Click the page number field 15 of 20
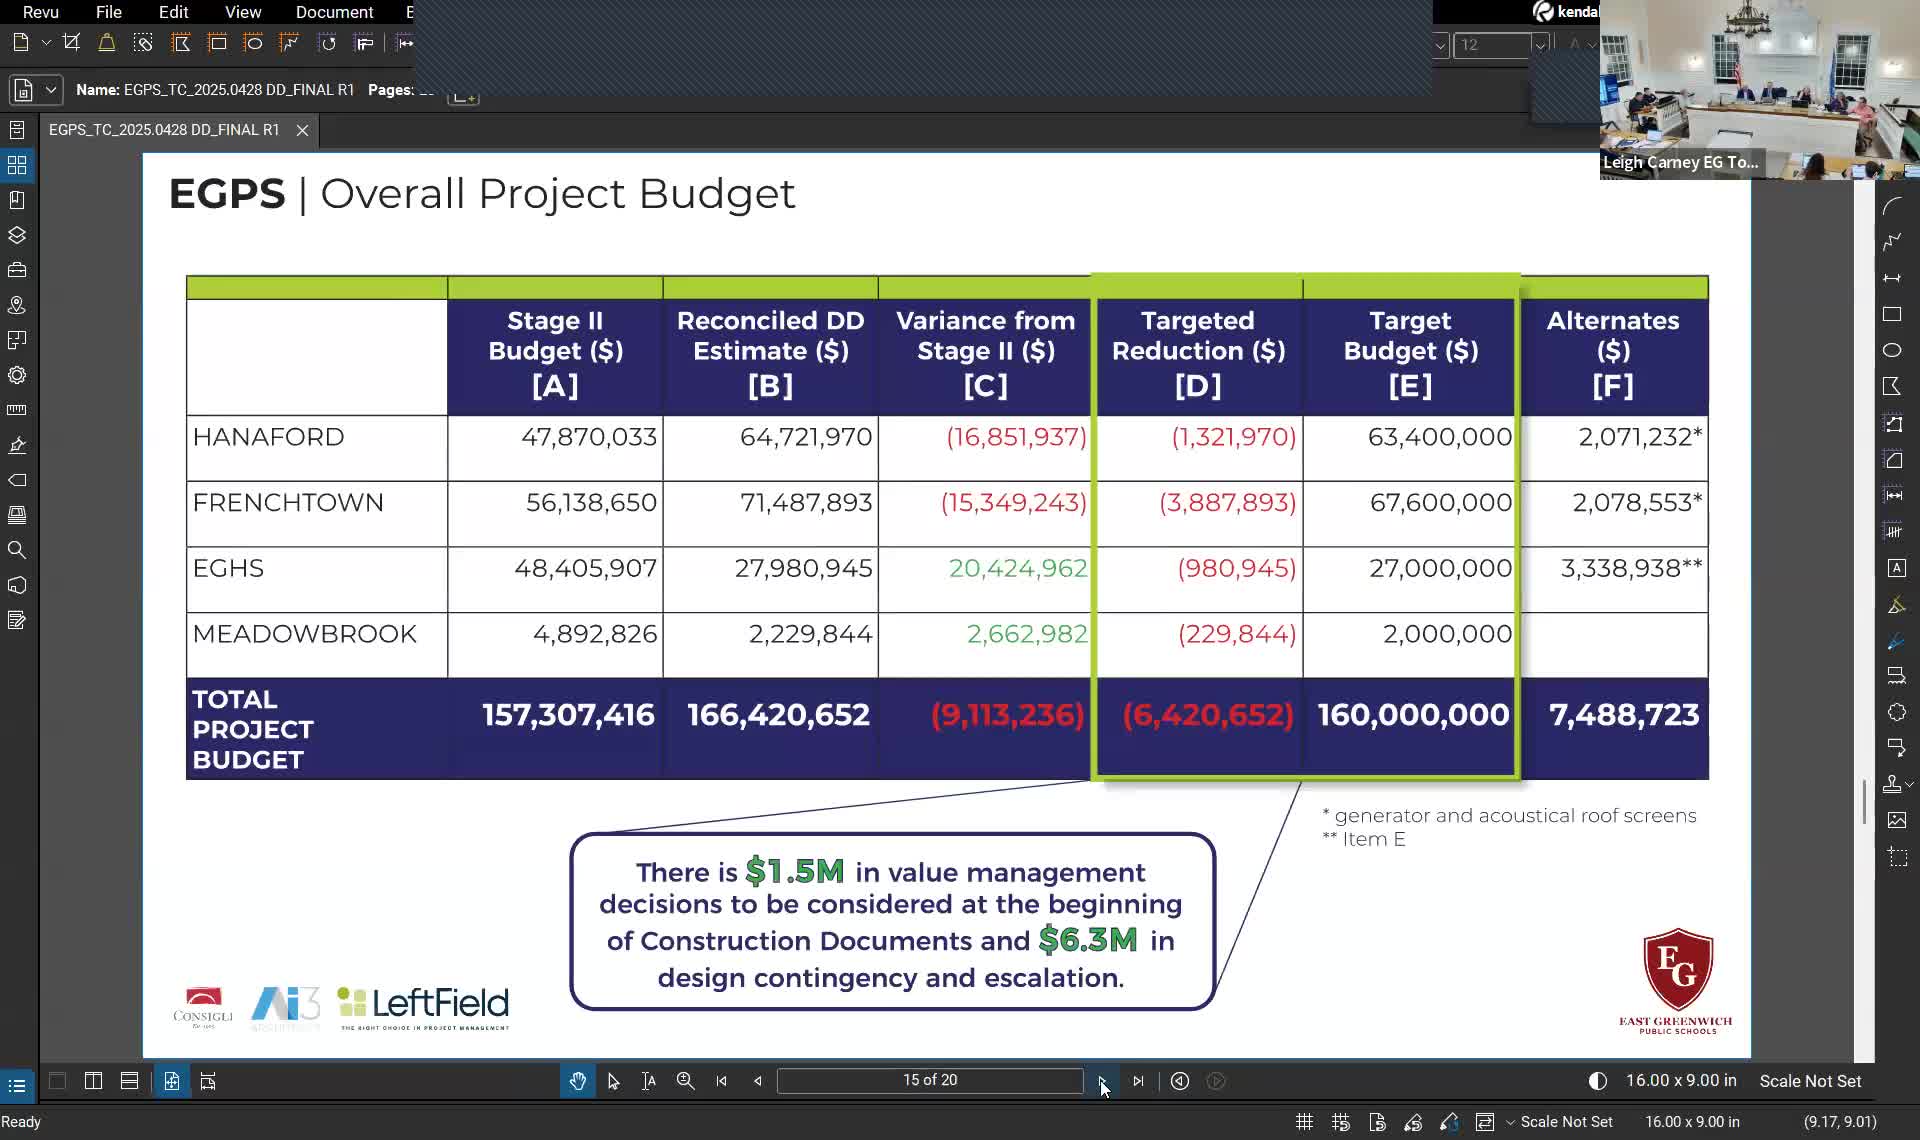1920x1140 pixels. coord(930,1081)
